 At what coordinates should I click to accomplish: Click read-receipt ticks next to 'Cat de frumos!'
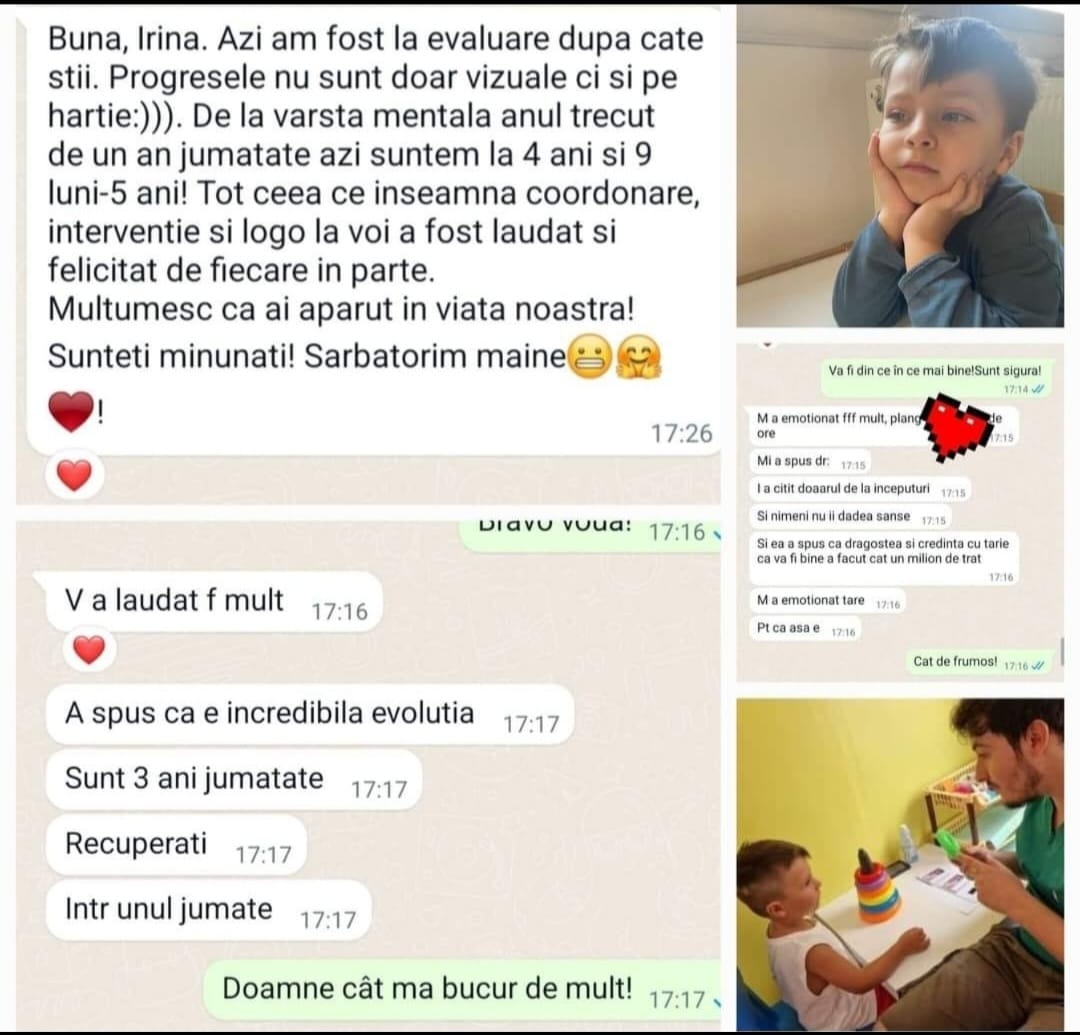tap(1039, 666)
